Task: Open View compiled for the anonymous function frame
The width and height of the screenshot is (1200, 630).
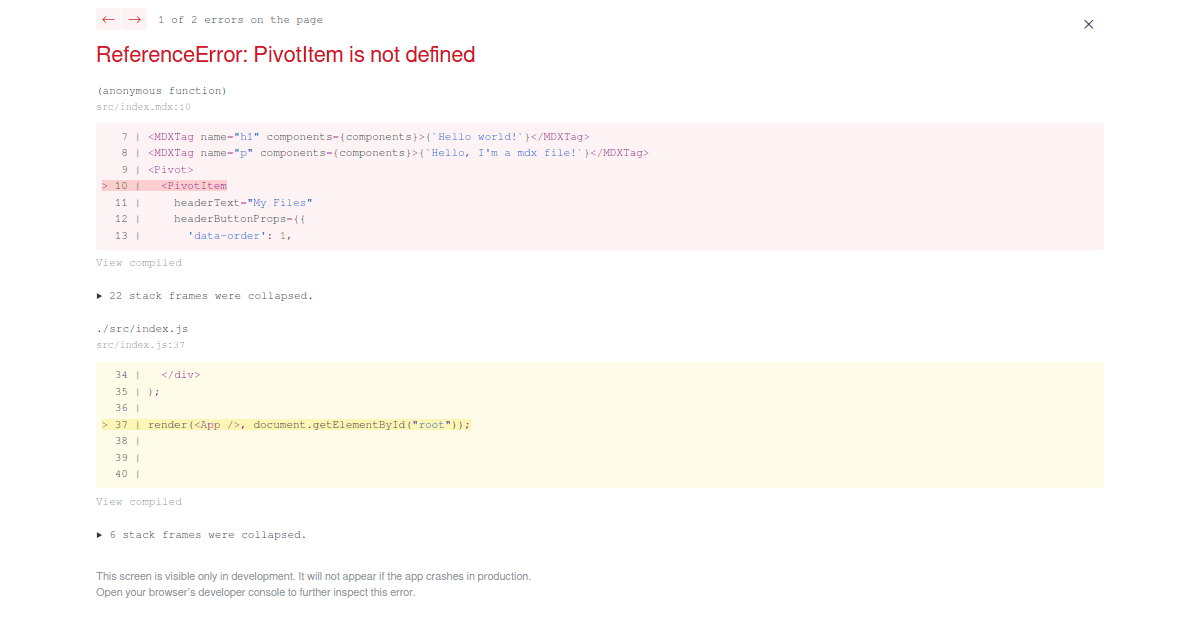Action: [x=139, y=262]
